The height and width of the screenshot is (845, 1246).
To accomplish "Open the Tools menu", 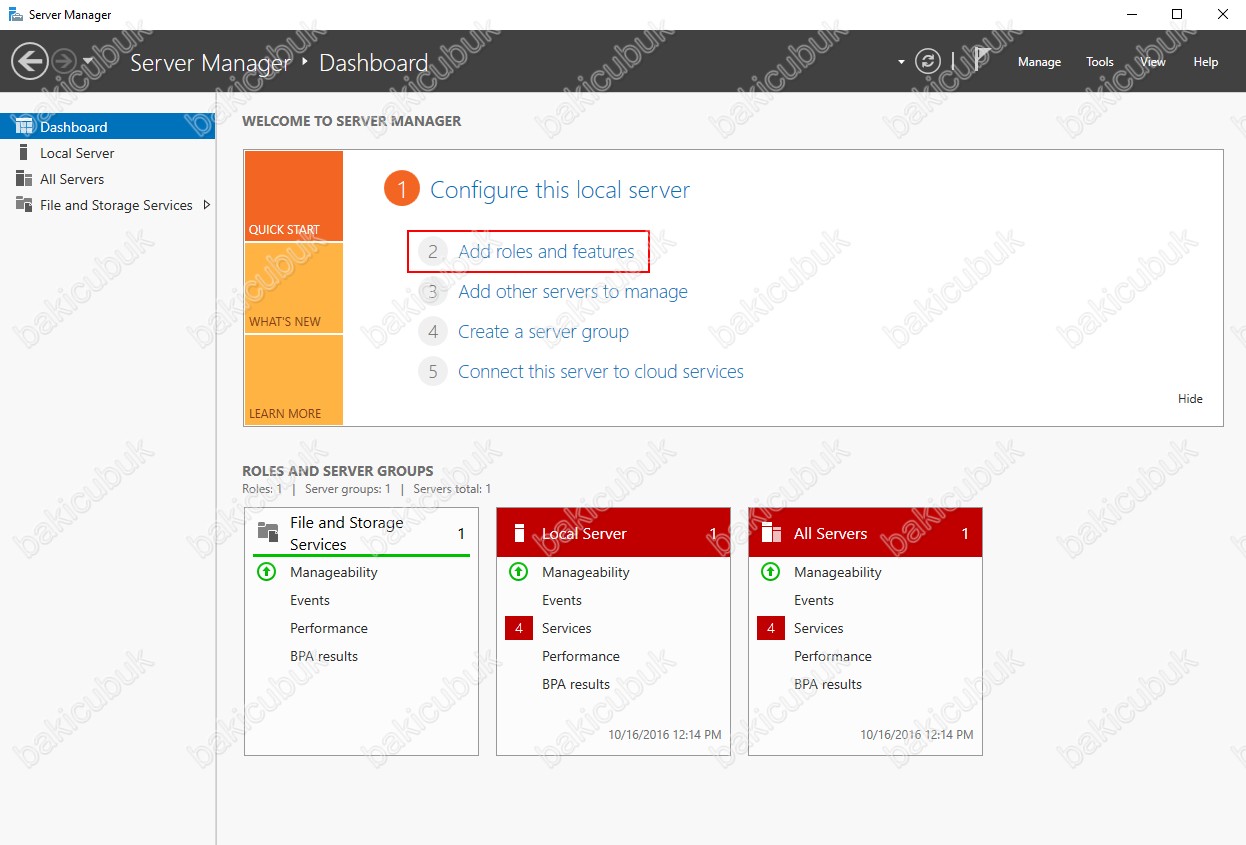I will point(1100,62).
